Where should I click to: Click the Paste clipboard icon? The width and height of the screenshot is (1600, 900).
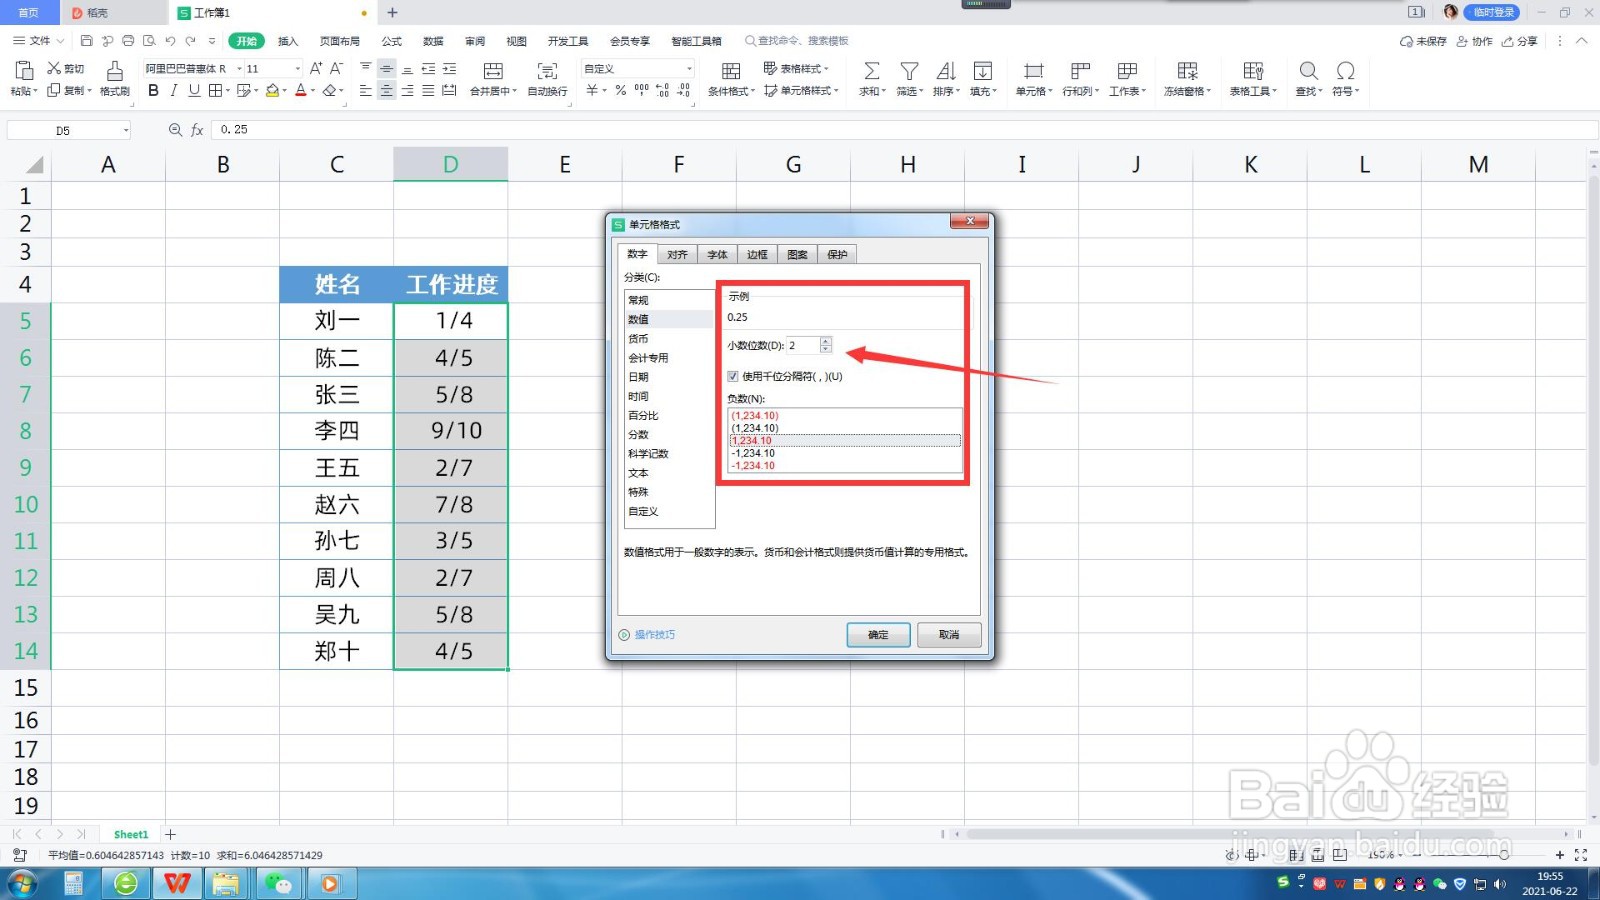(23, 70)
